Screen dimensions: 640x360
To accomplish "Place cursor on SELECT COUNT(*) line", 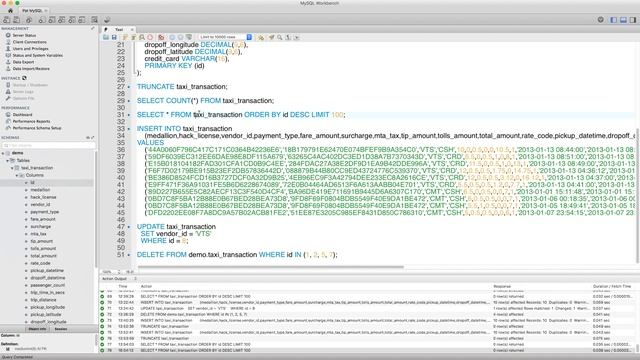I will [205, 100].
